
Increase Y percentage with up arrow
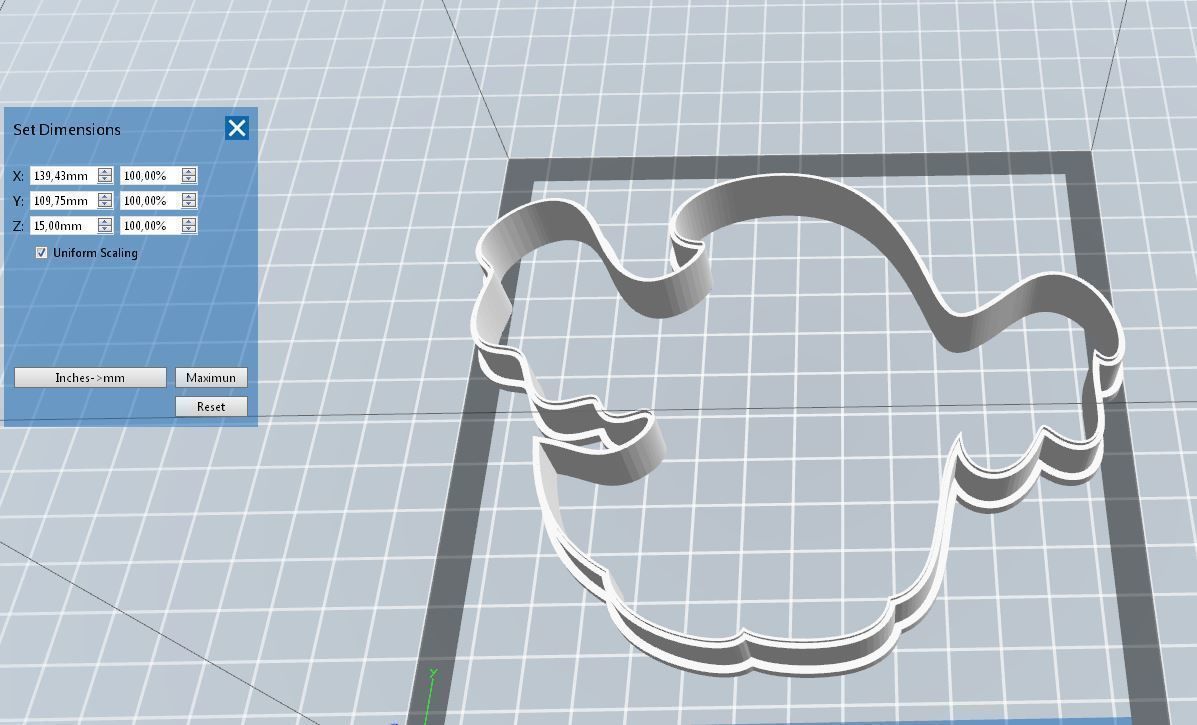(x=189, y=197)
